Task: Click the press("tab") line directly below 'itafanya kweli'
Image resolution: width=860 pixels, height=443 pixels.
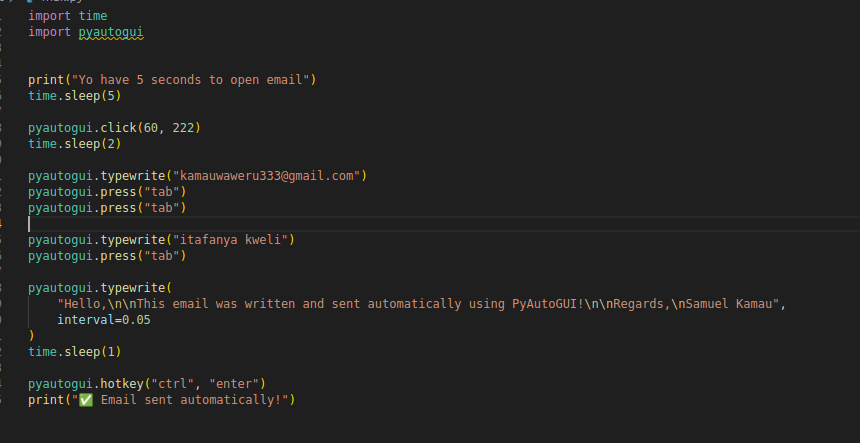Action: coord(108,256)
